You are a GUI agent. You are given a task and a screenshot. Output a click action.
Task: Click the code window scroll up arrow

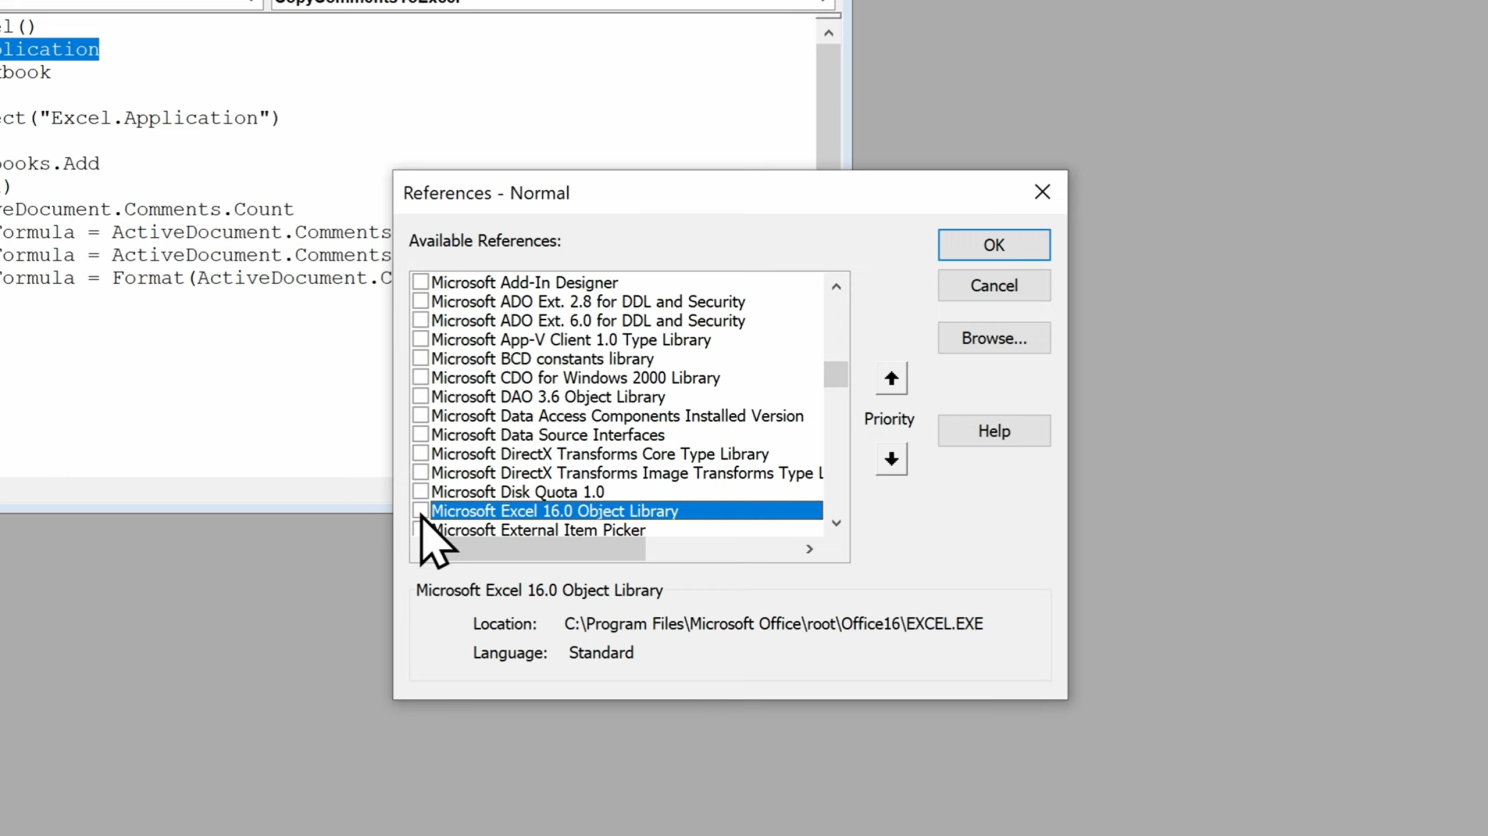click(x=828, y=33)
